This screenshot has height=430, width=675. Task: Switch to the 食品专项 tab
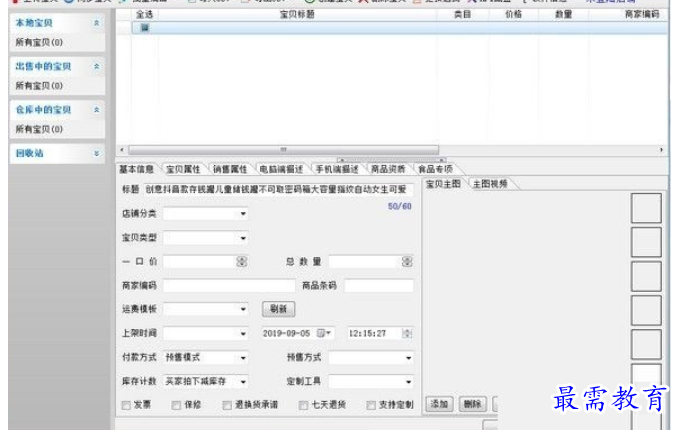[x=435, y=169]
